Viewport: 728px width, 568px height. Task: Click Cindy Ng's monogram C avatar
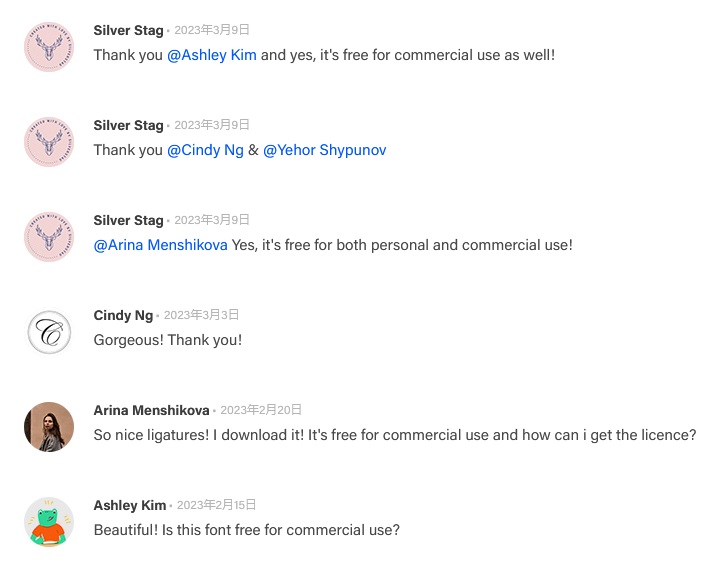(49, 332)
